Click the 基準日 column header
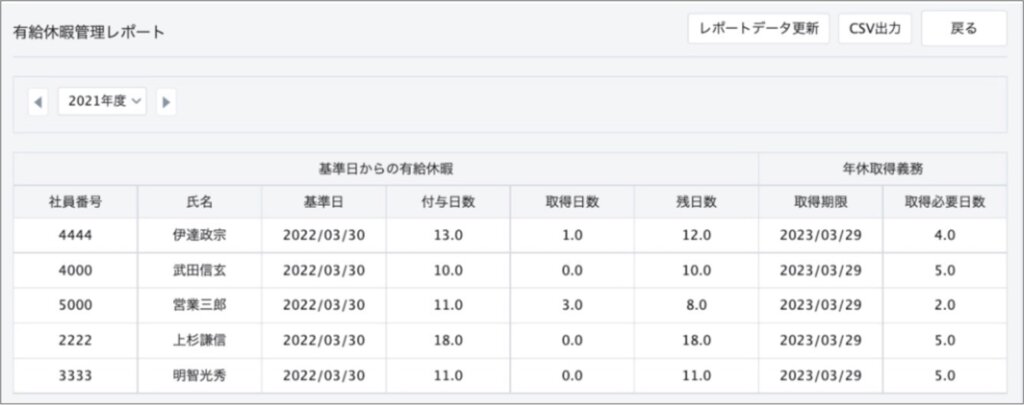Viewport: 1024px width, 405px height. pyautogui.click(x=323, y=201)
